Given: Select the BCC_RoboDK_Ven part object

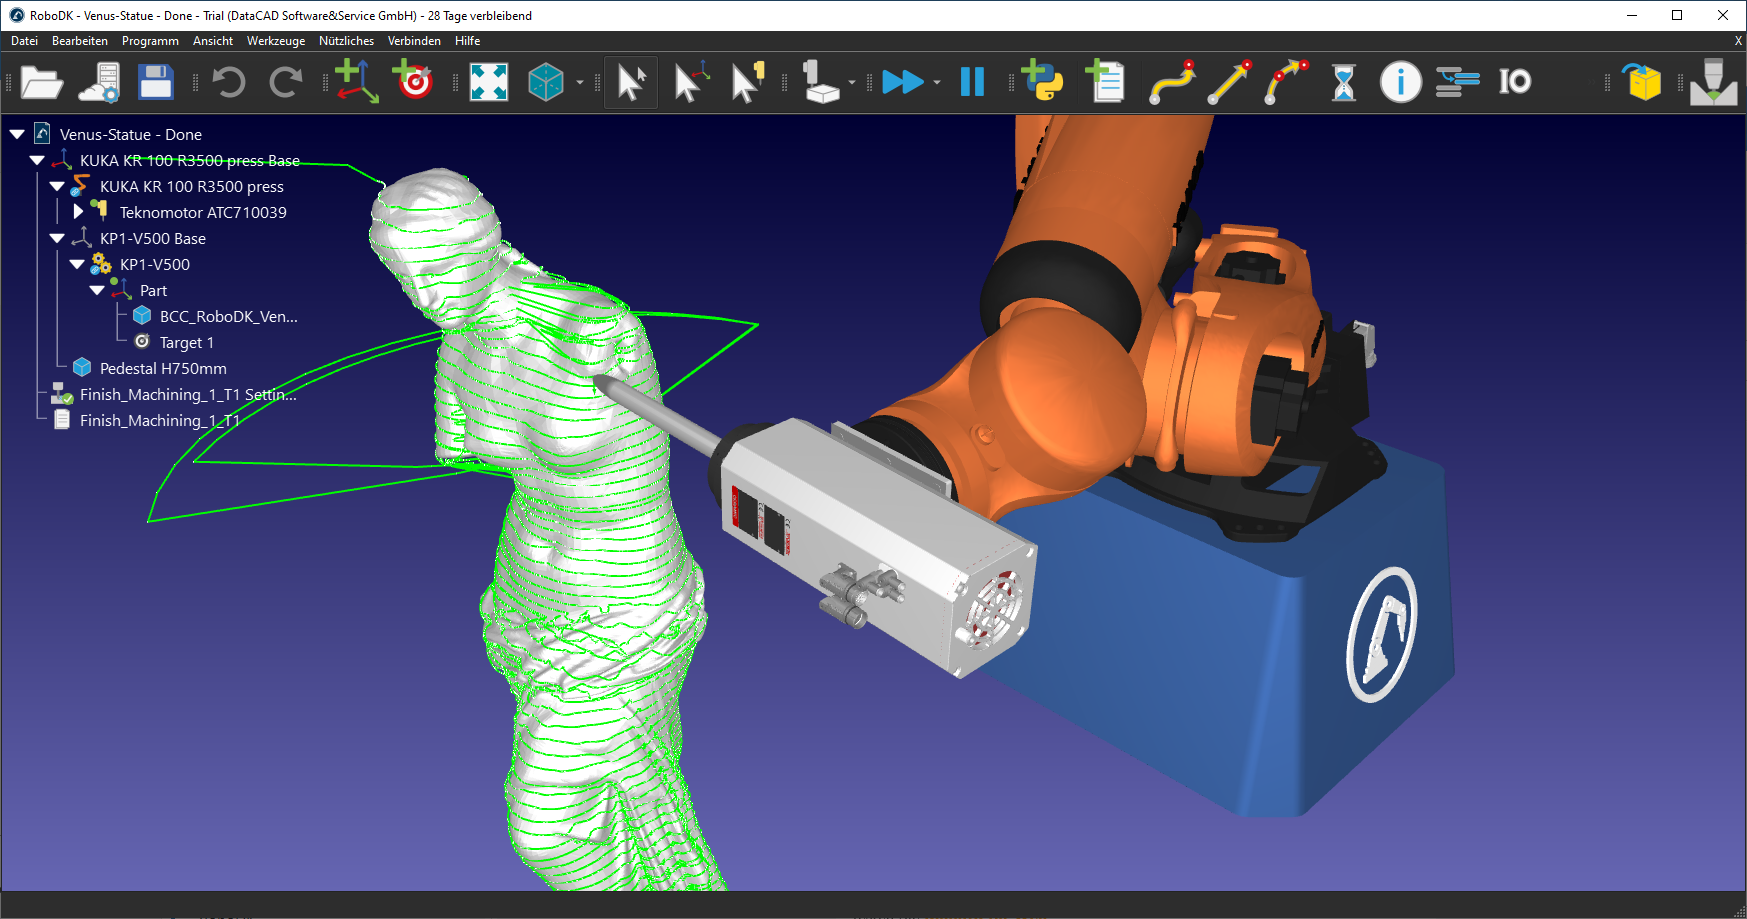Looking at the screenshot, I should (228, 315).
